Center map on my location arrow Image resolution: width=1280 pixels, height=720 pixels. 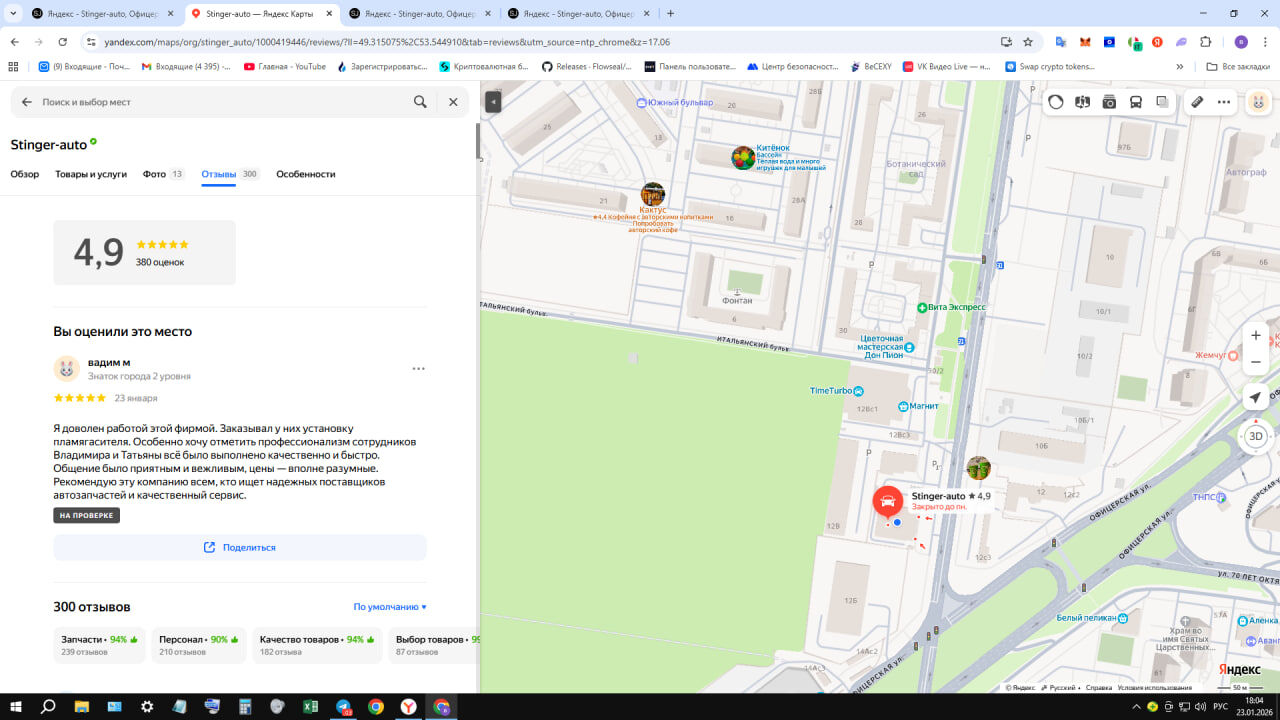[x=1256, y=398]
